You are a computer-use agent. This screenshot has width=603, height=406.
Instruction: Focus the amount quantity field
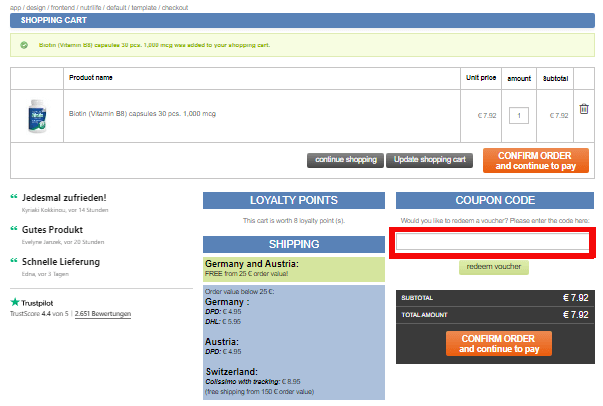[x=518, y=115]
